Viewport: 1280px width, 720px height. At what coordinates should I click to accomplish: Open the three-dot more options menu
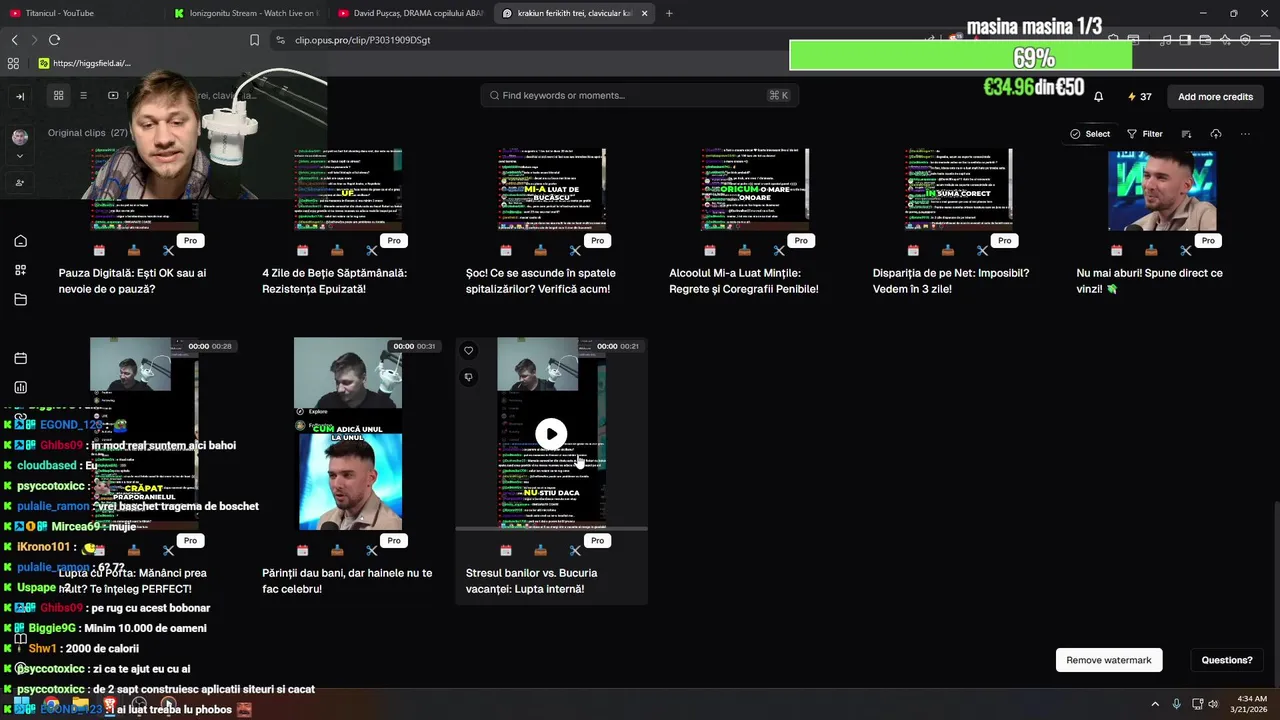coord(1245,134)
